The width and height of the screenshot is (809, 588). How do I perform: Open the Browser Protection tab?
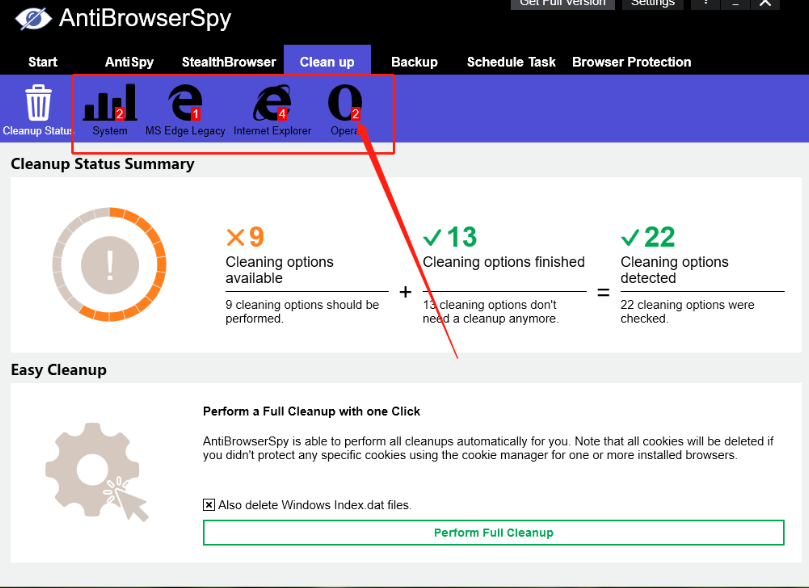point(632,62)
